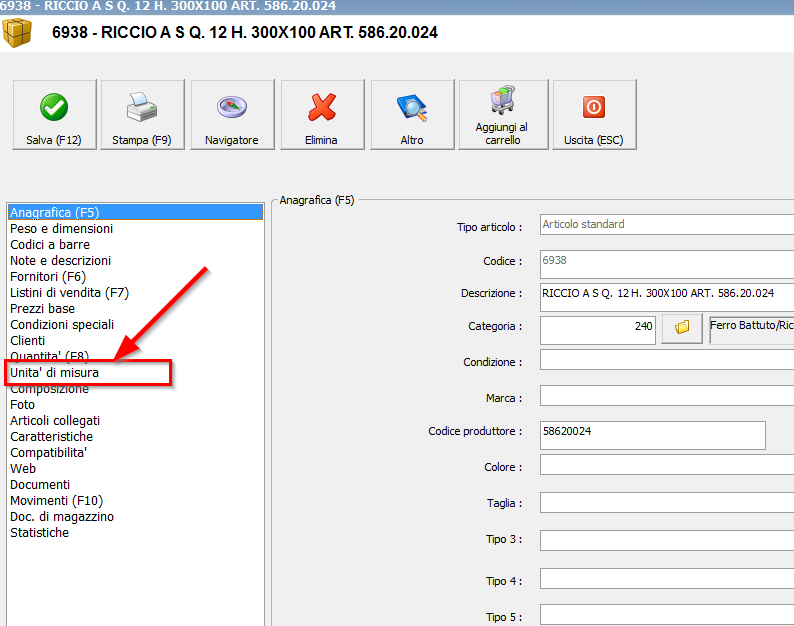Select Articoli collegati in the list
The image size is (794, 626).
(x=136, y=420)
